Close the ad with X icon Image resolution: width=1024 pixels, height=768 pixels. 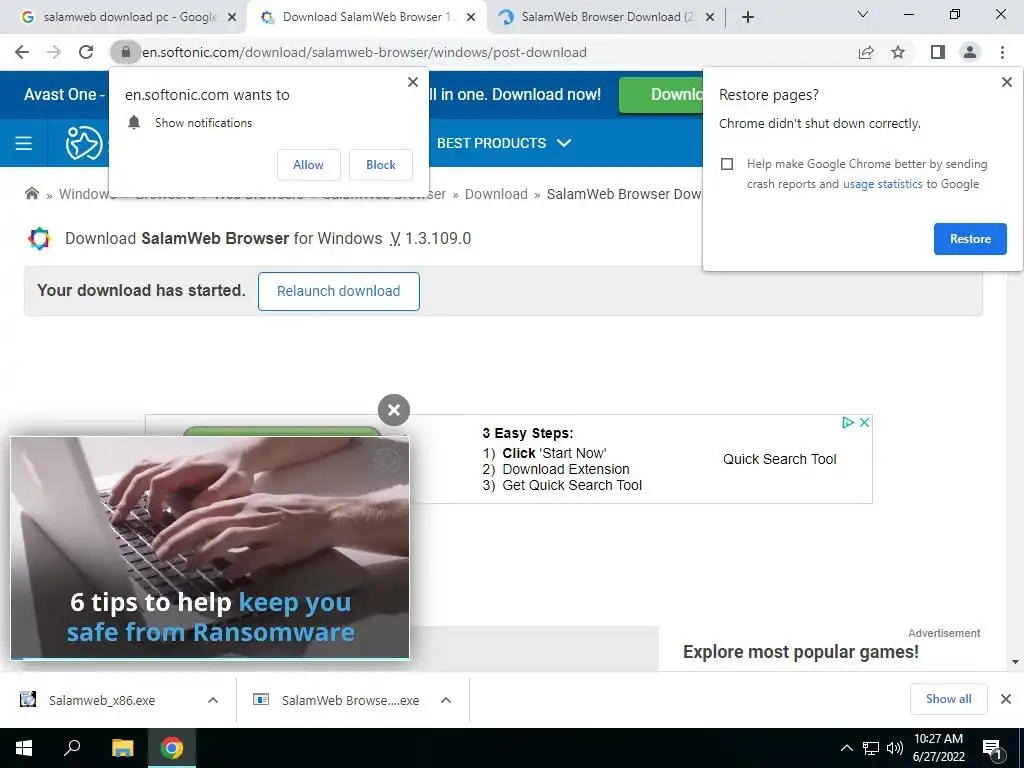tap(864, 423)
